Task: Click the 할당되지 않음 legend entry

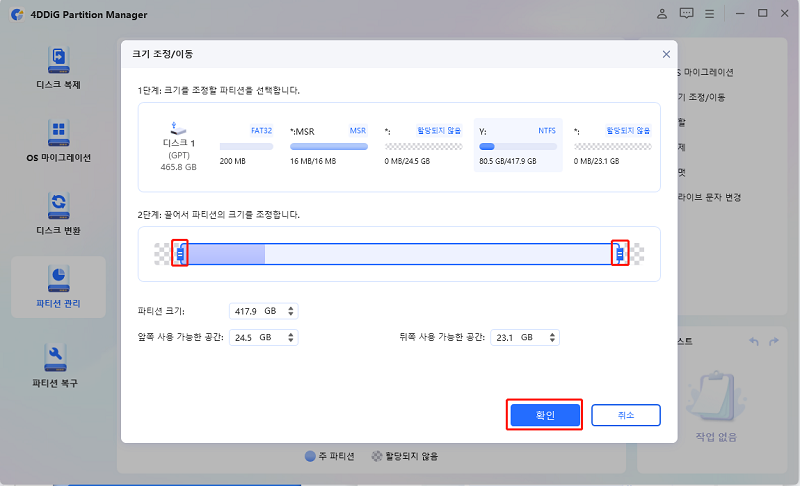Action: coord(405,456)
